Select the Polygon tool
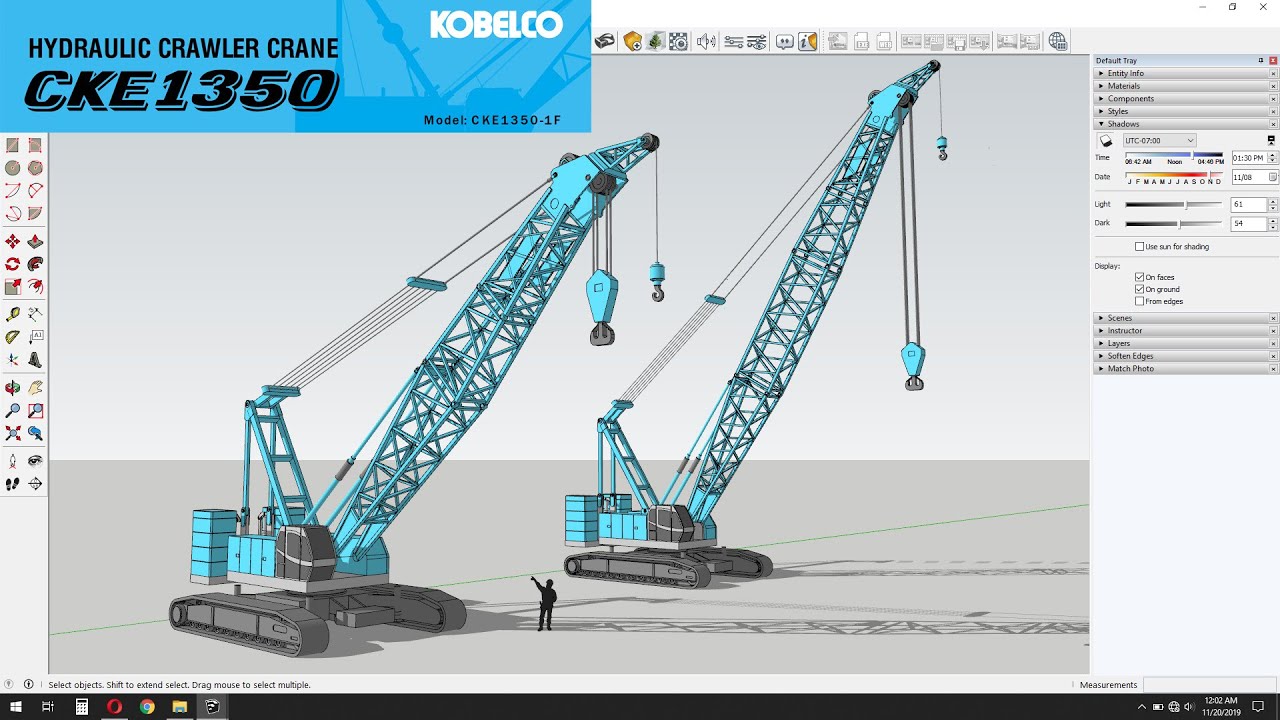This screenshot has width=1280, height=720. pos(35,168)
